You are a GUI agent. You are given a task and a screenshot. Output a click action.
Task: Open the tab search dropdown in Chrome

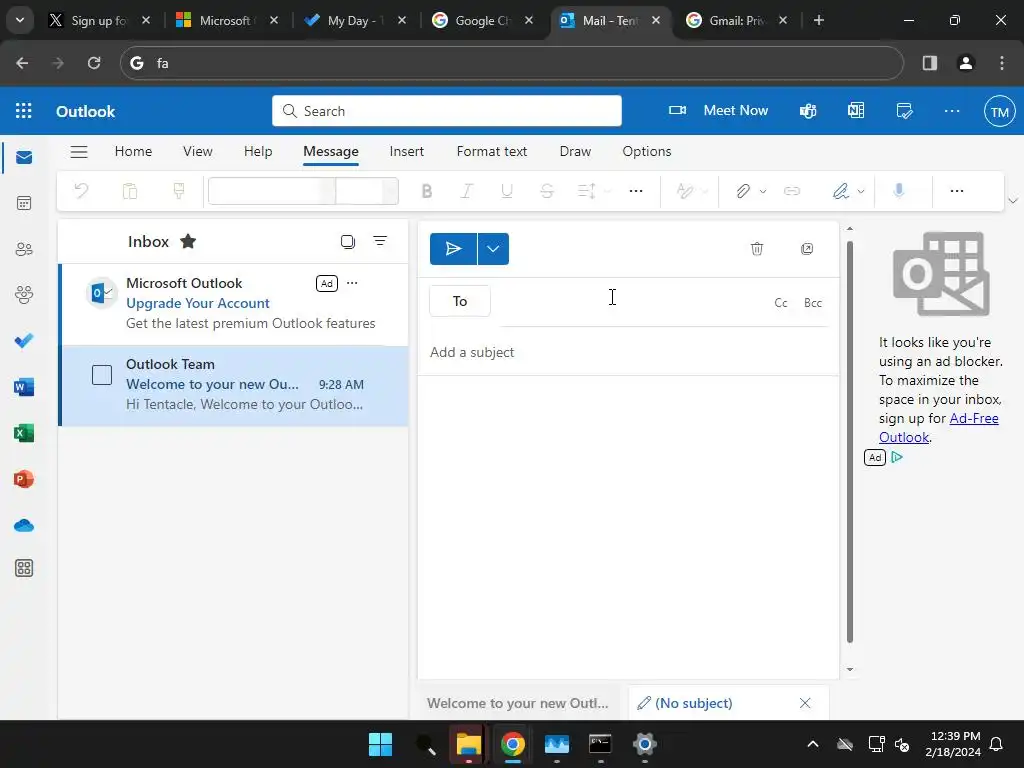tap(20, 20)
